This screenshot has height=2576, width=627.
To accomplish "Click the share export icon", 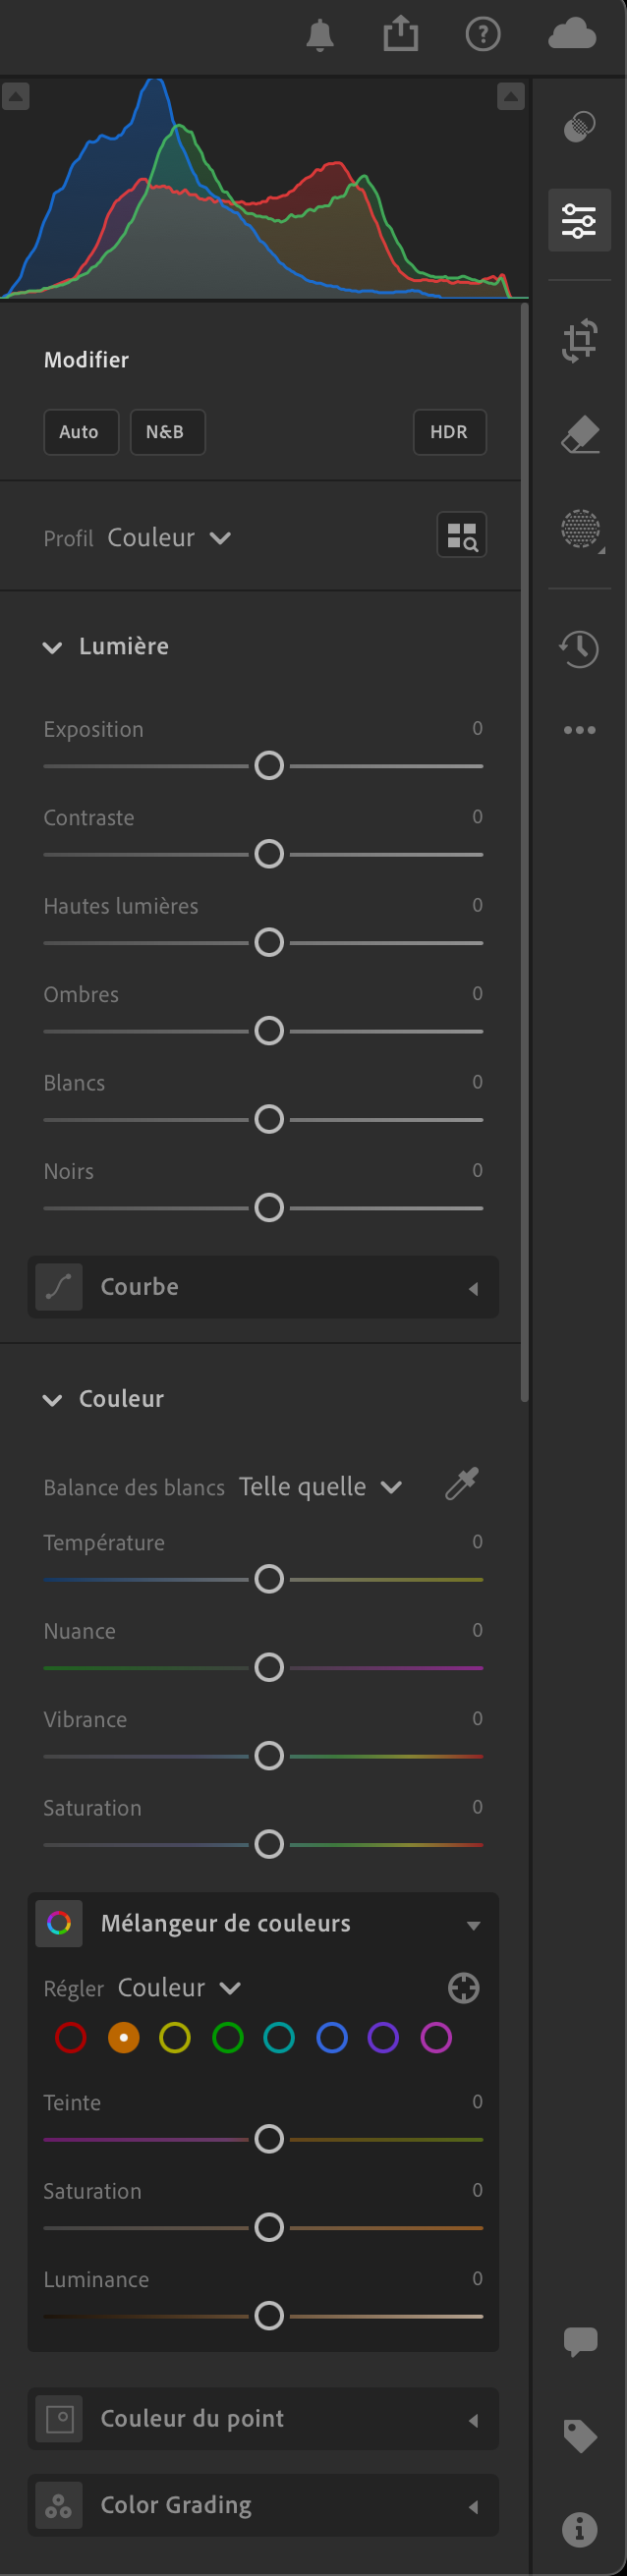I will (x=401, y=34).
